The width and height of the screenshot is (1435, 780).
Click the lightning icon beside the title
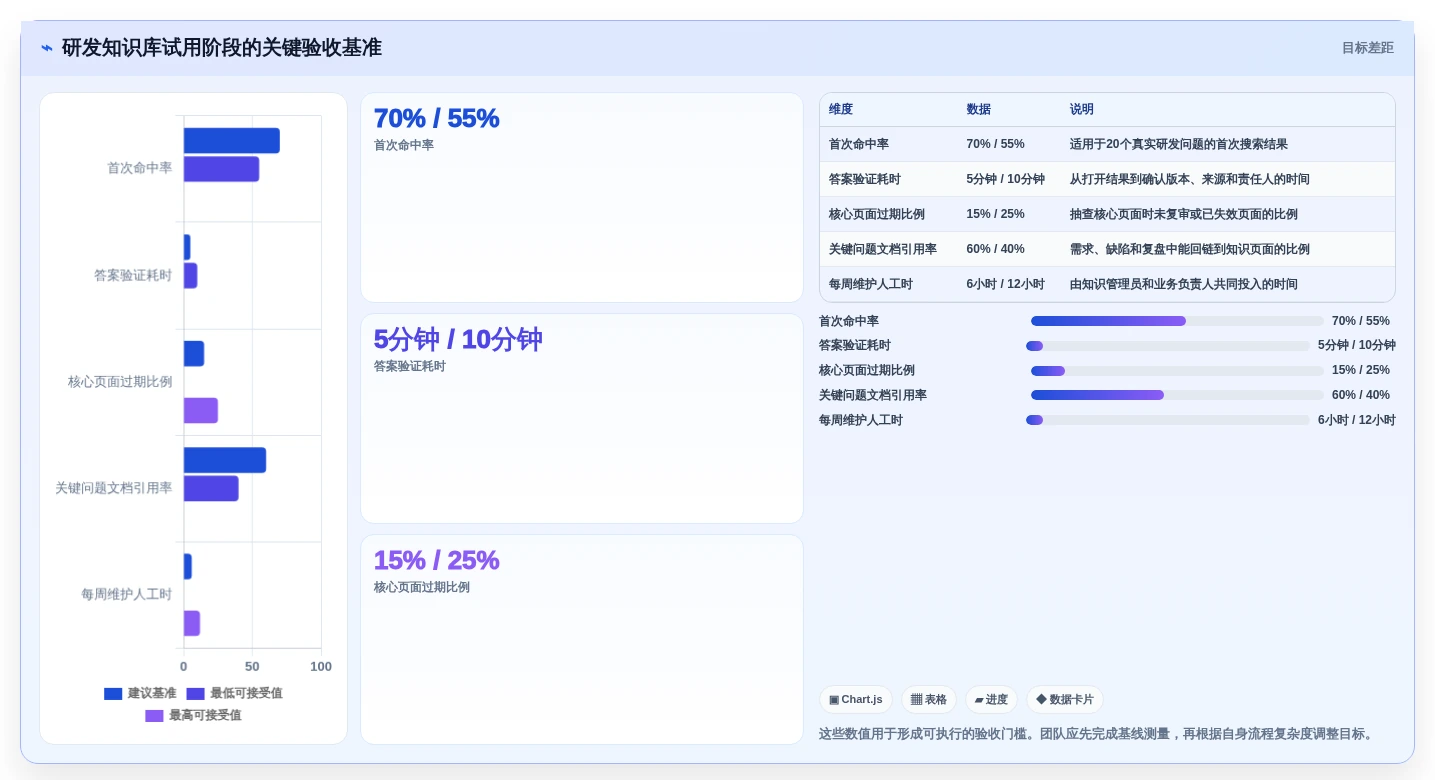click(47, 48)
